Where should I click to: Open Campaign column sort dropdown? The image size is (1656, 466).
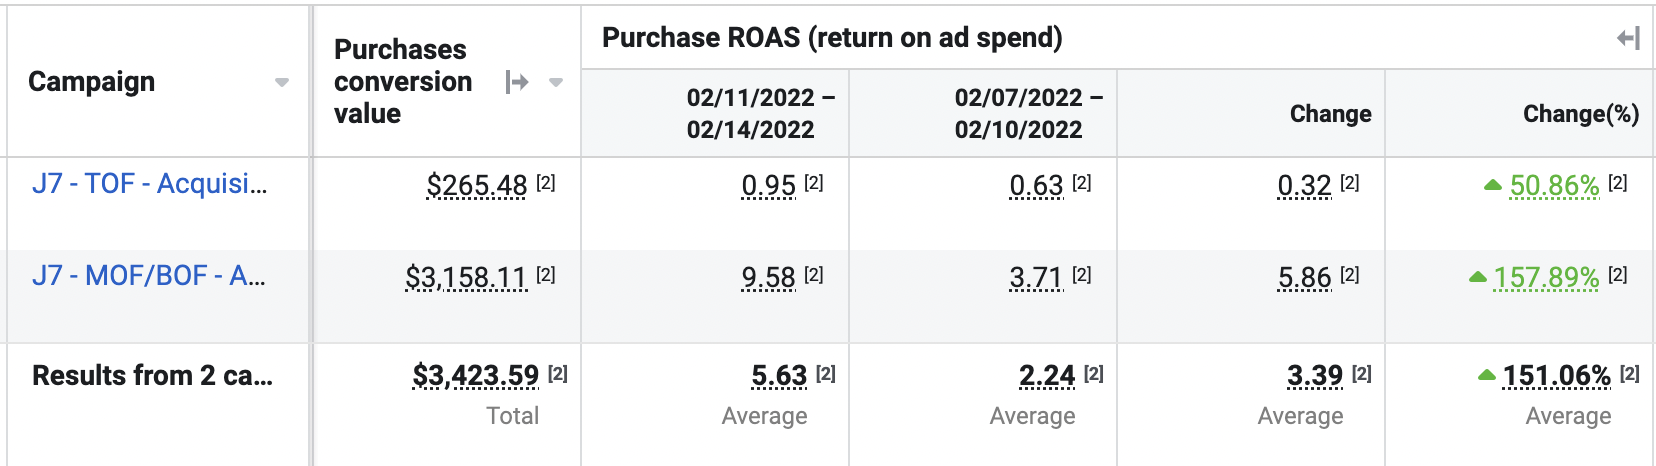coord(282,82)
